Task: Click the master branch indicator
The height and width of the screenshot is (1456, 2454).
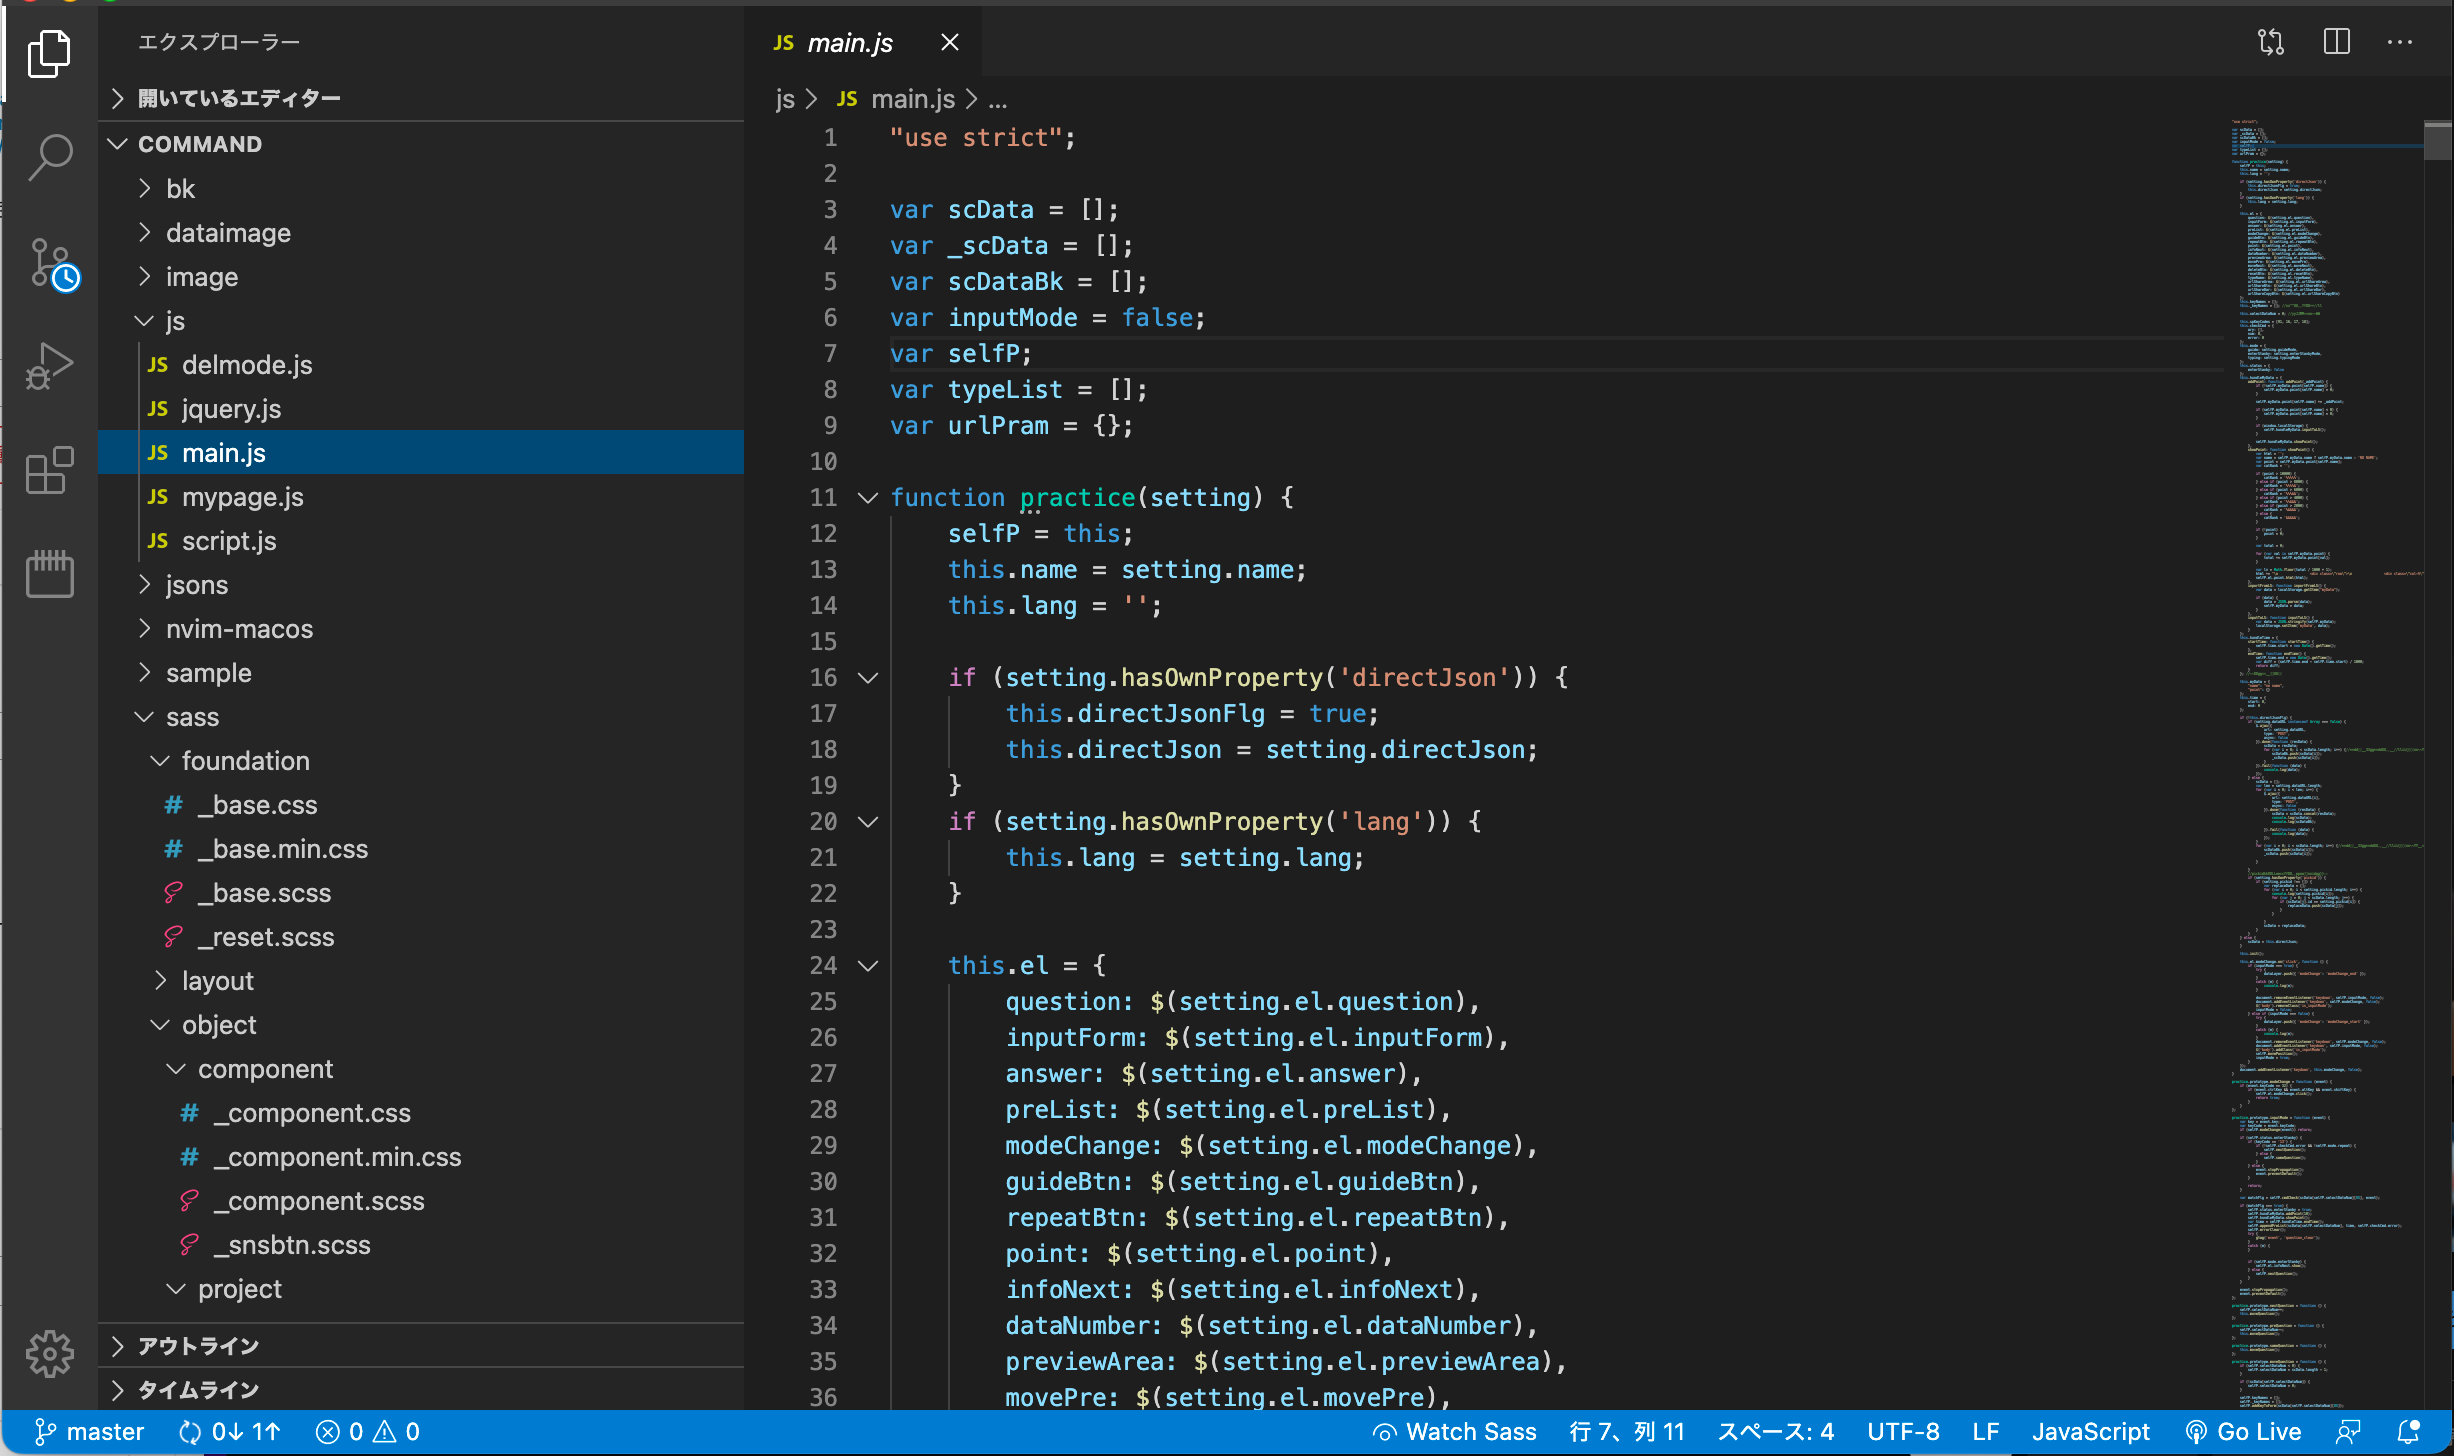Action: 89,1432
